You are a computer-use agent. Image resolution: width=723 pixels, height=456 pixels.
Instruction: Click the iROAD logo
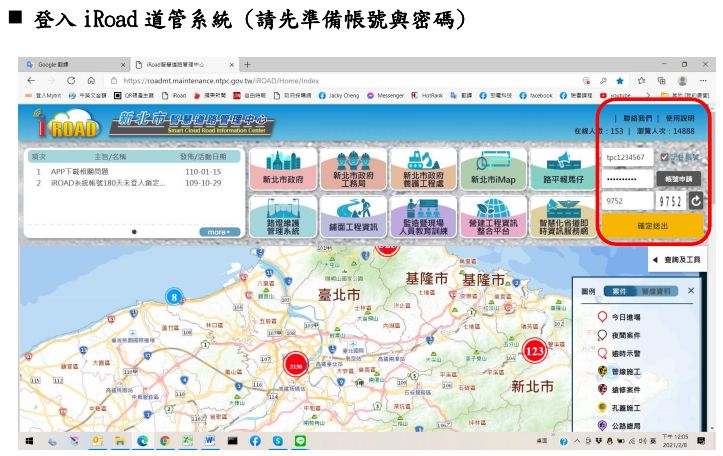67,123
